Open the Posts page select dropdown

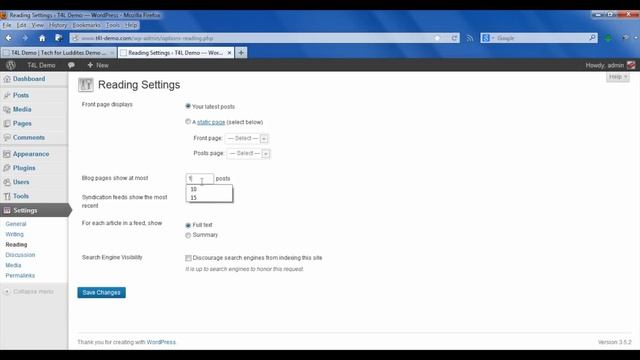[x=249, y=153]
